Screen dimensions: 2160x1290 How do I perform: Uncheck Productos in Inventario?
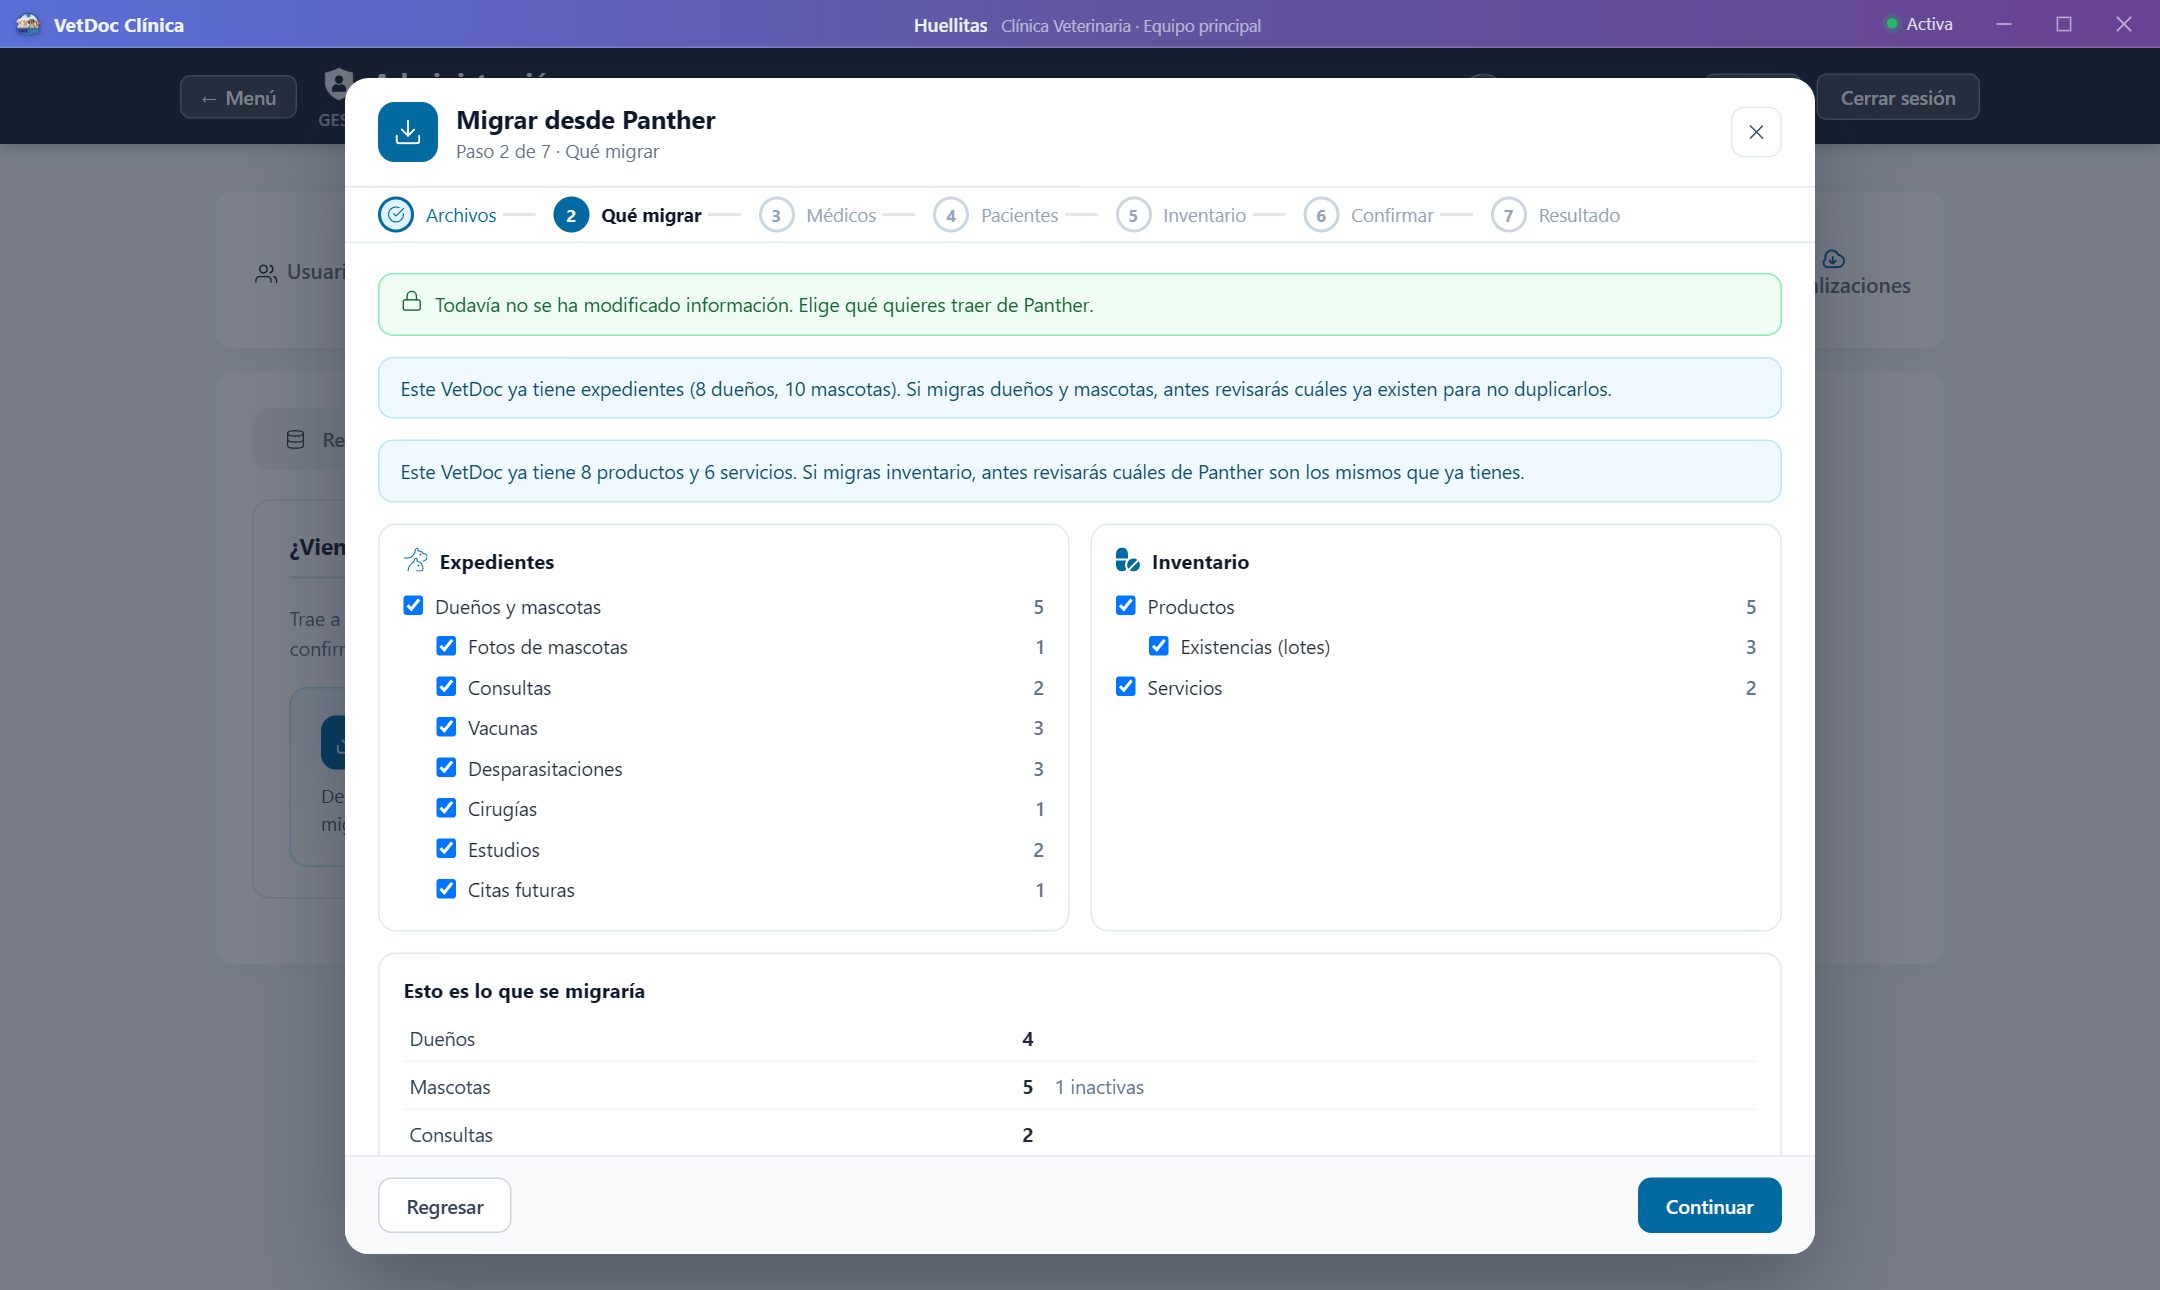[1125, 606]
